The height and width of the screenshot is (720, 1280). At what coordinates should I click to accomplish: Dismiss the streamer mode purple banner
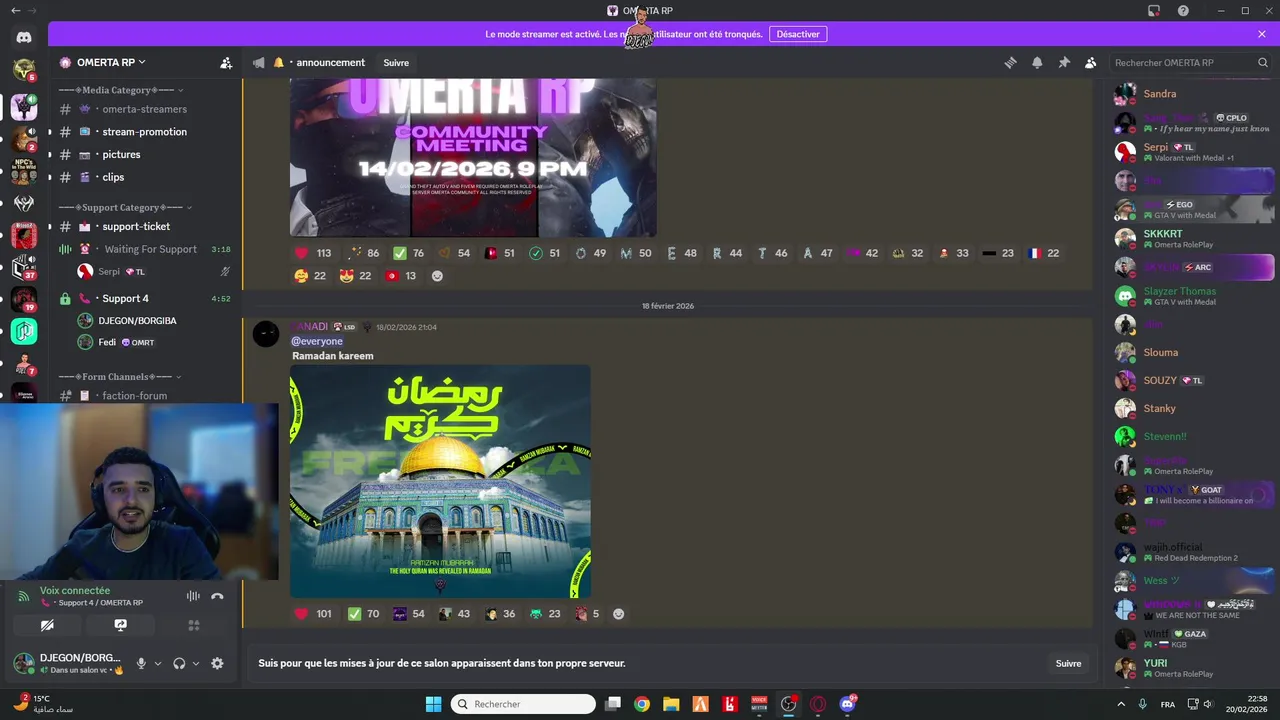tap(1262, 34)
